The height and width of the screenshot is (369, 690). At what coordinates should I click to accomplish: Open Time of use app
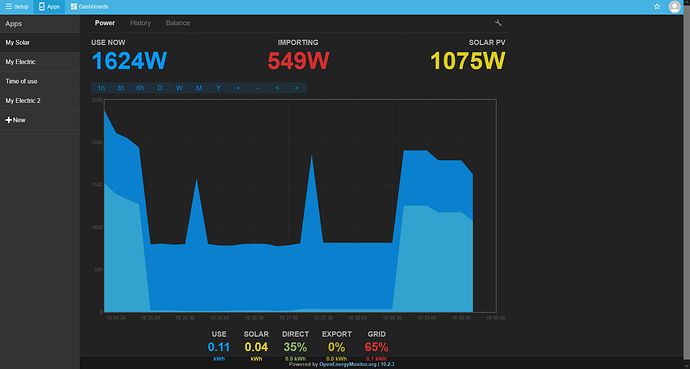click(x=40, y=81)
